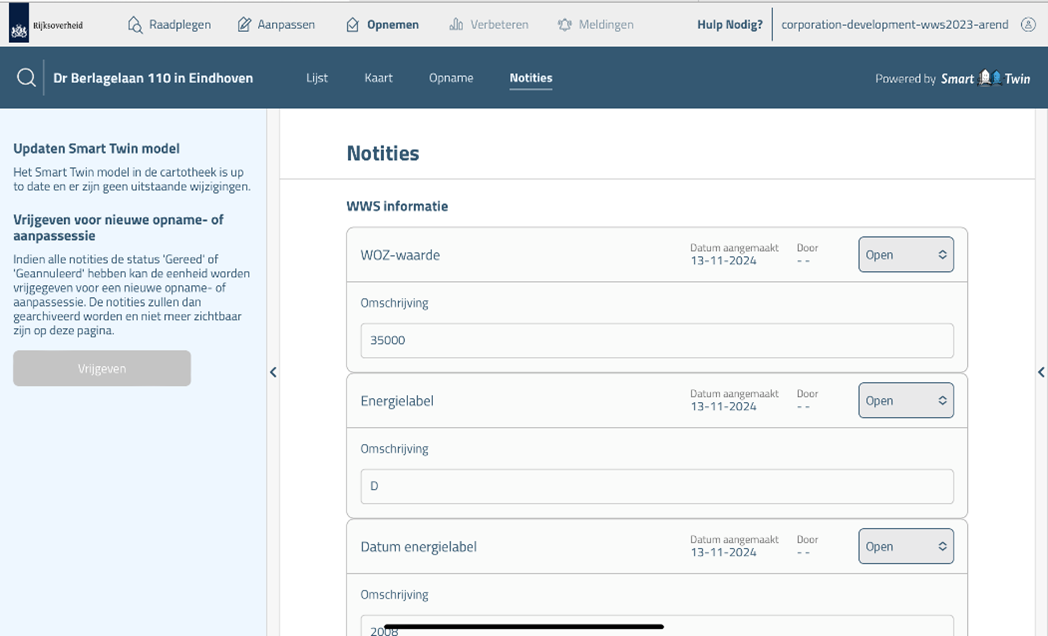Open status dropdown for WOZ-waarde
Viewport: 1048px width, 636px height.
(x=905, y=255)
